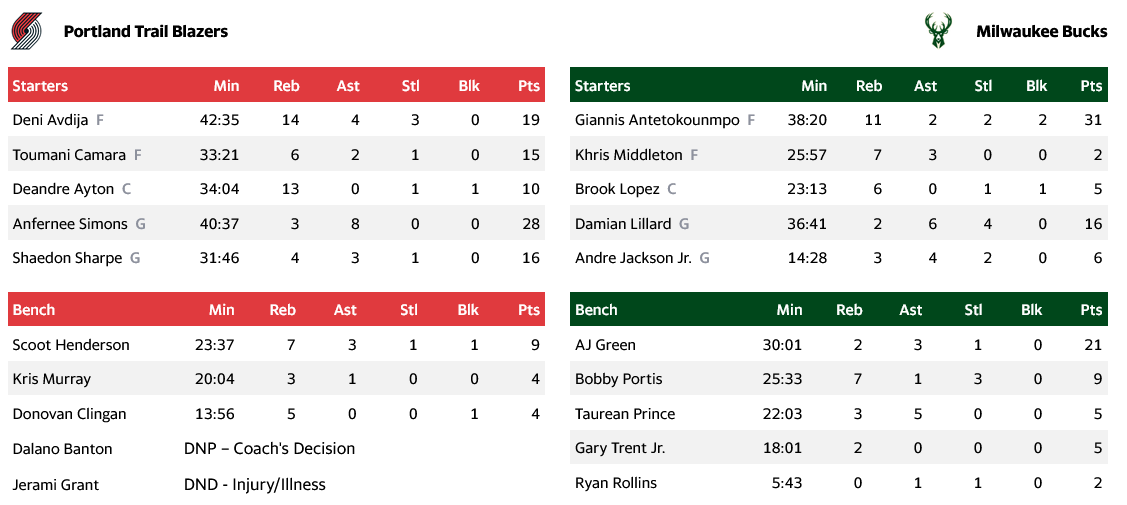Select Bobby Portis in Bucks bench
Viewport: 1127px width, 505px height.
point(618,379)
